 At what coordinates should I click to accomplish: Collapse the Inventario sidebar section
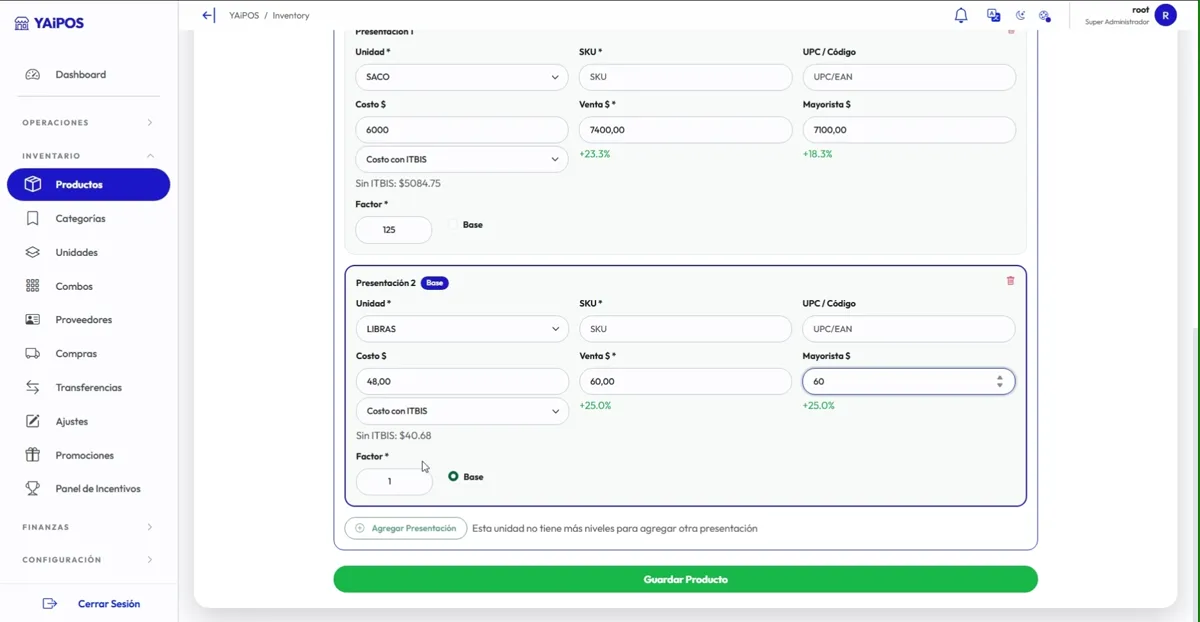(88, 156)
